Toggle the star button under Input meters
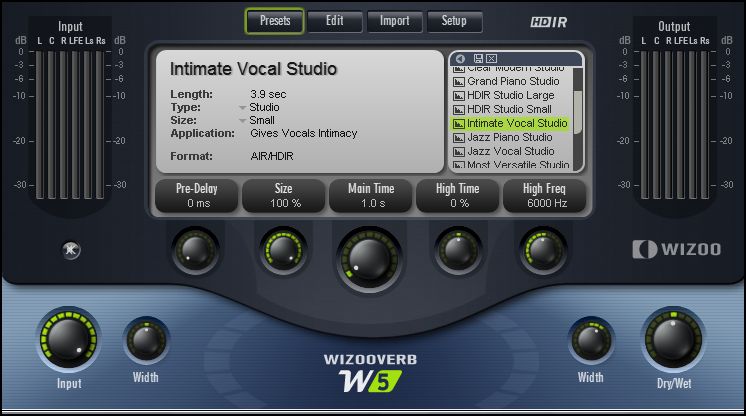This screenshot has width=746, height=416. click(71, 249)
